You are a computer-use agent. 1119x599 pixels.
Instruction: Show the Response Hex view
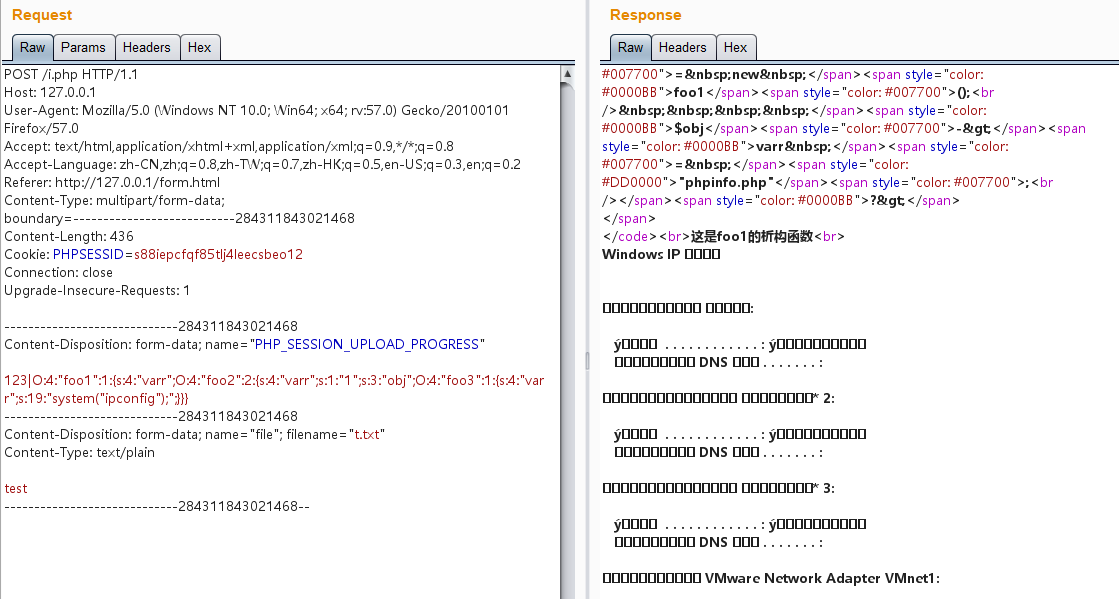735,48
